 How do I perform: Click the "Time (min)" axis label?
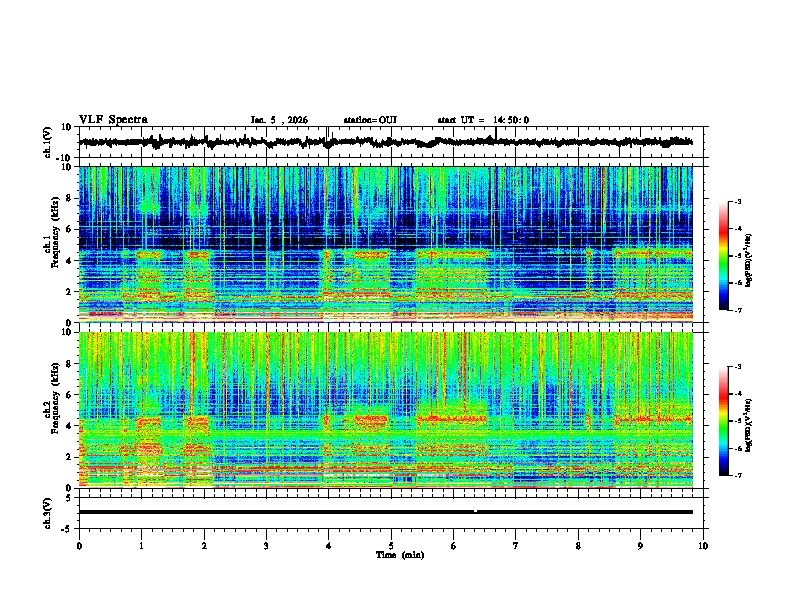point(400,555)
